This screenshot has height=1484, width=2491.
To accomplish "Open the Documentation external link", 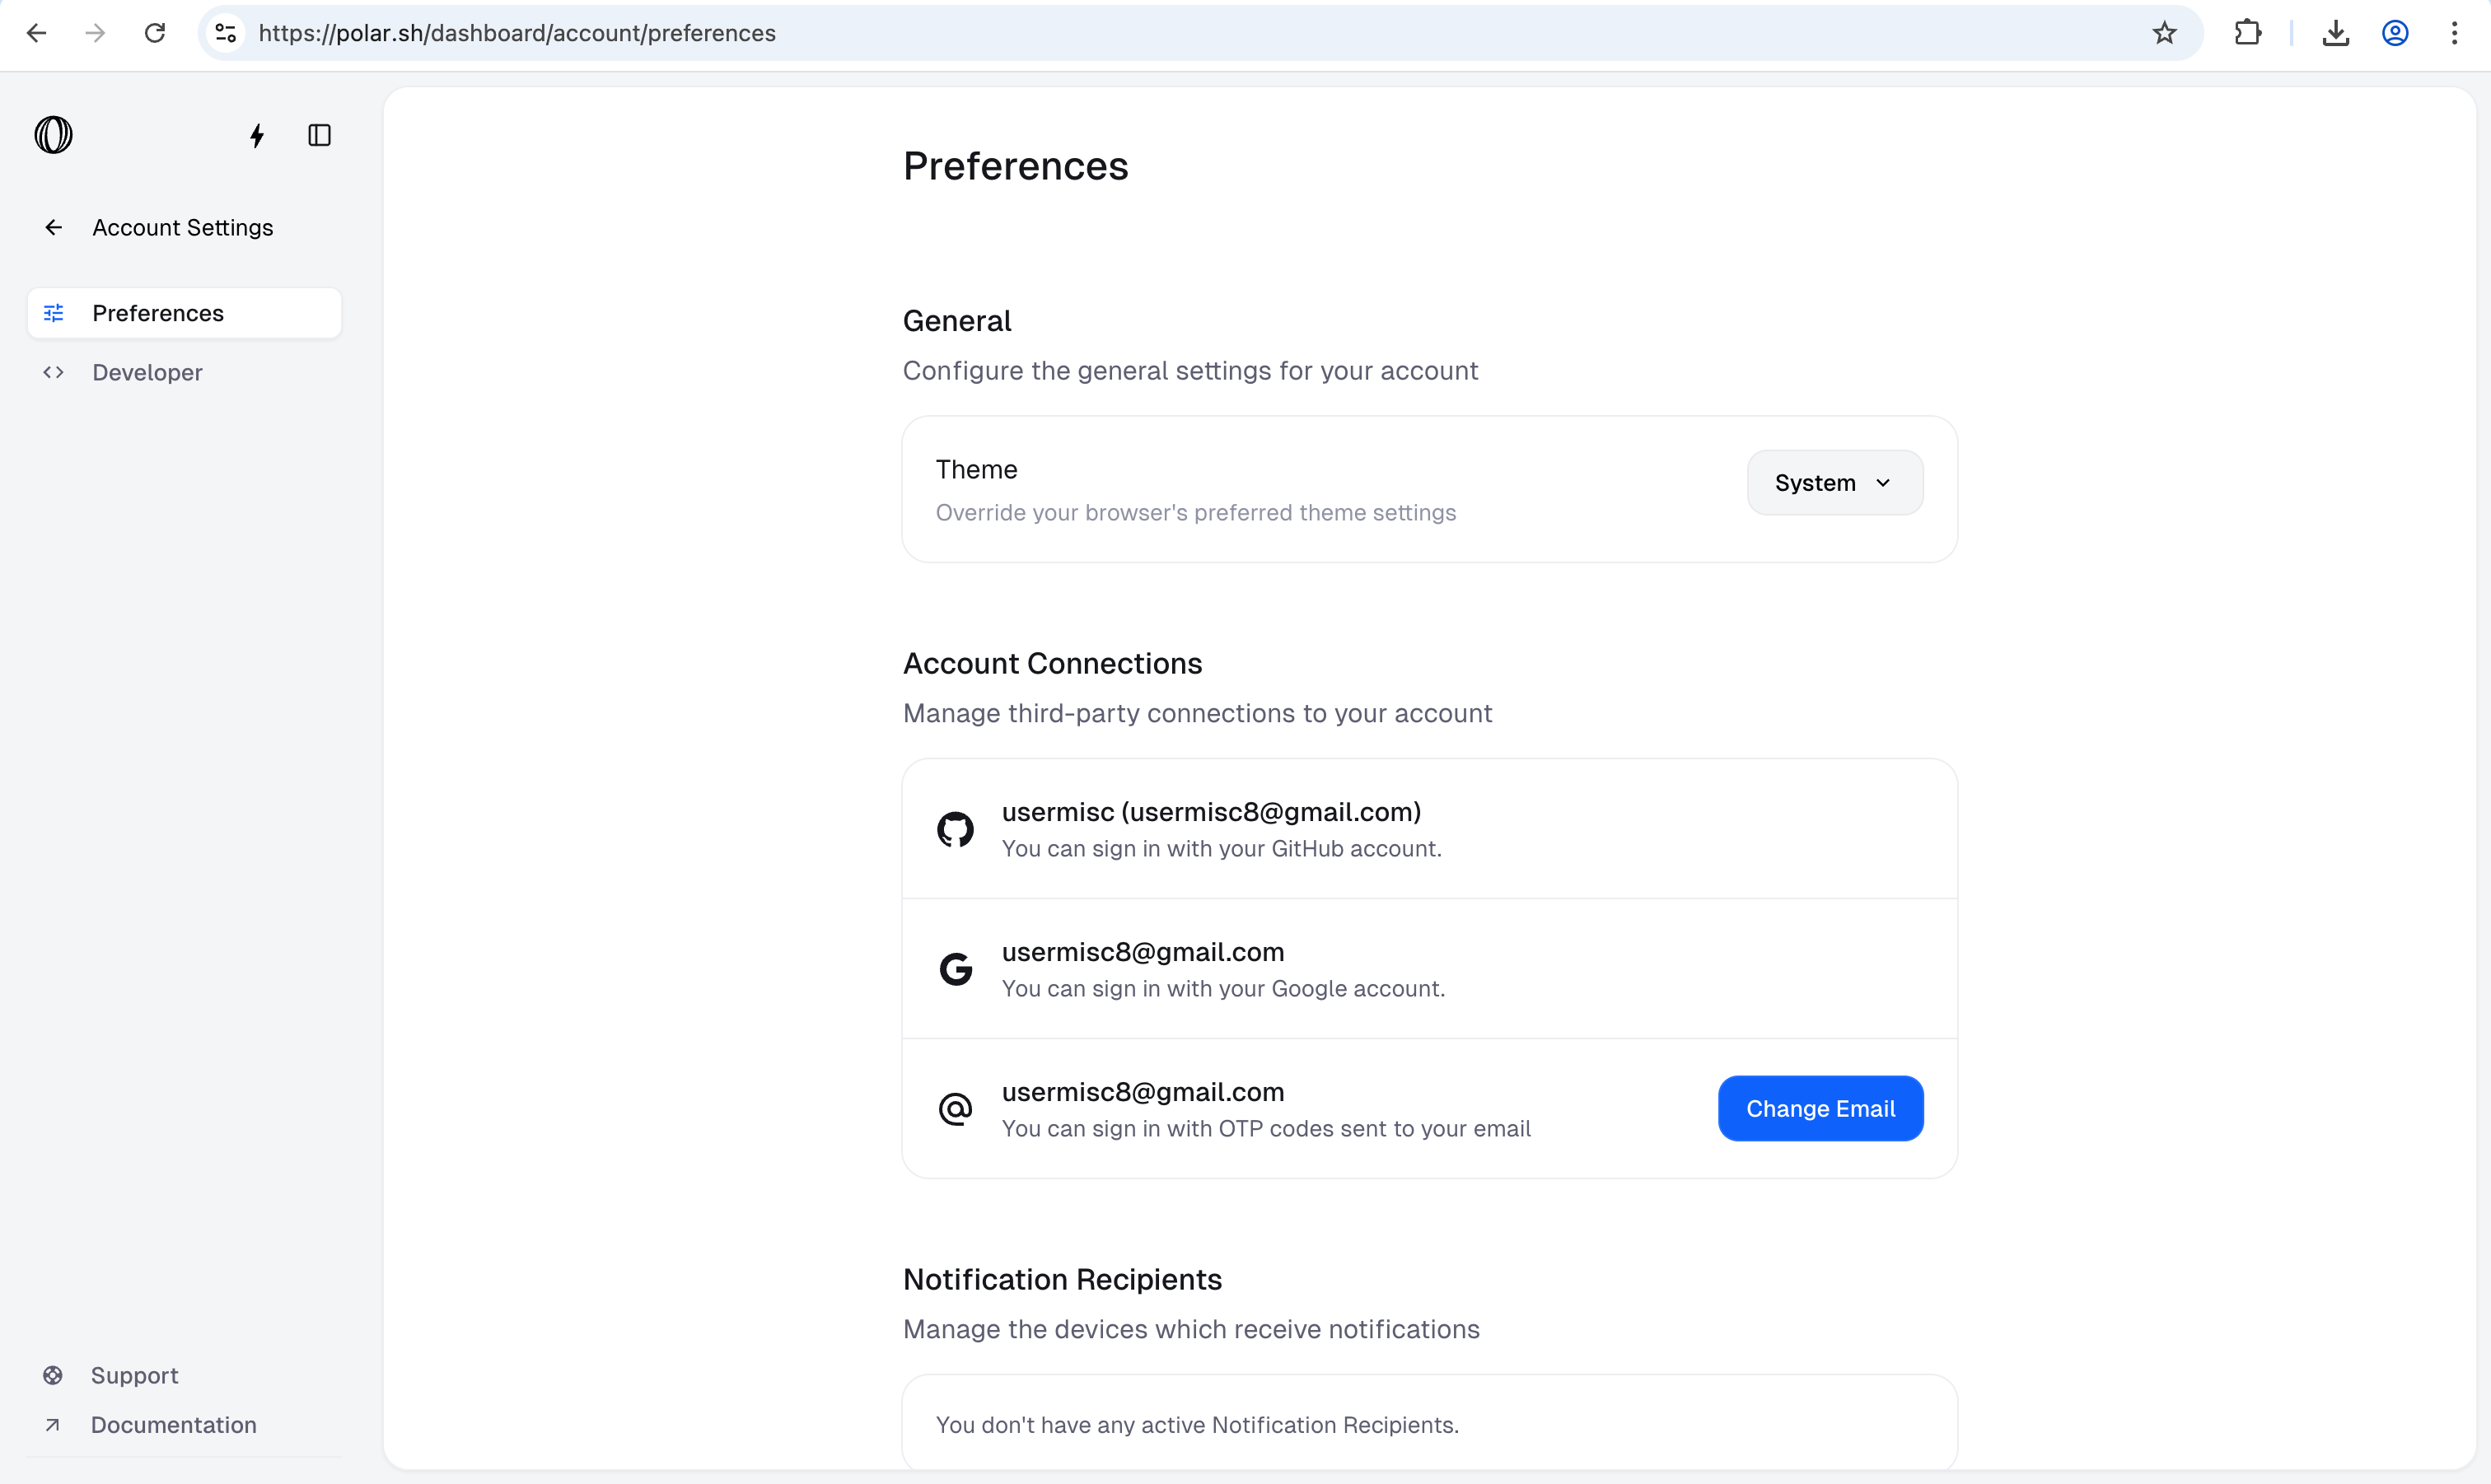I will [173, 1424].
